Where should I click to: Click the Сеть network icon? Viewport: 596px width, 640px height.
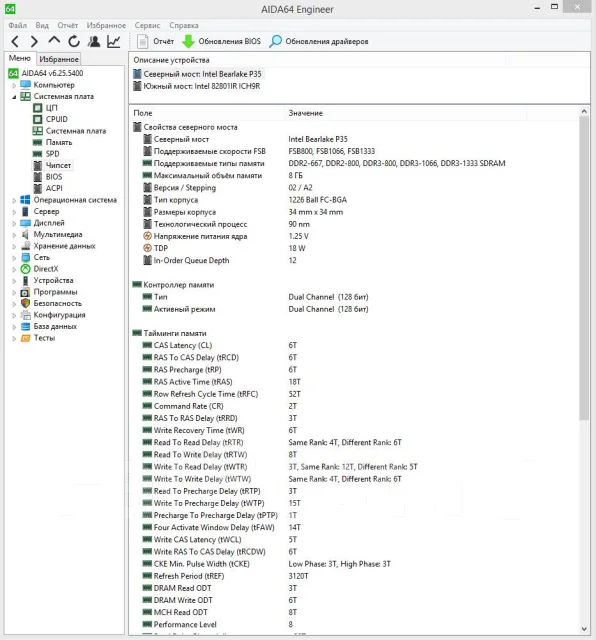point(25,257)
